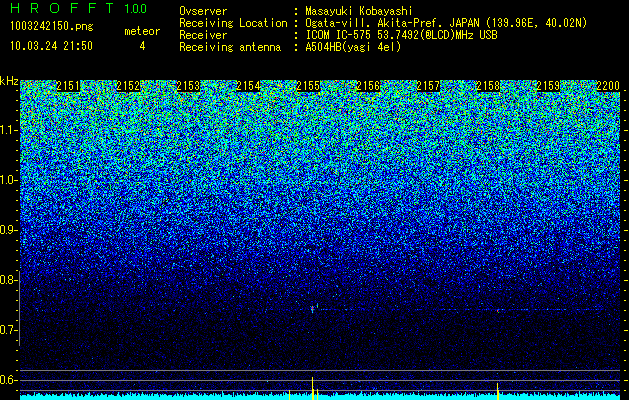629x400 pixels.
Task: Click the 0.7 kHz axis label
Action: [8, 330]
